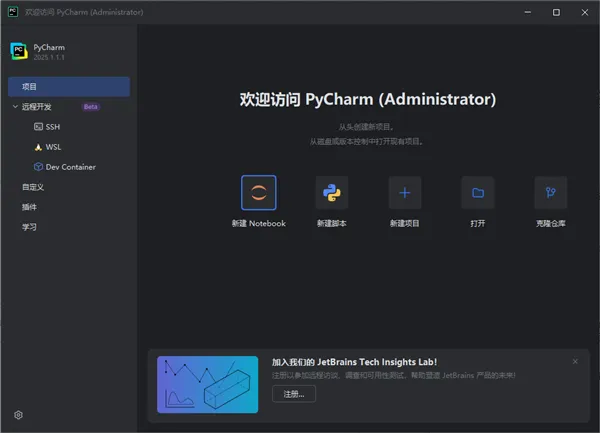Viewport: 600px width, 433px height.
Task: Click the 新建 Notebook Jupyter icon
Action: click(x=259, y=192)
